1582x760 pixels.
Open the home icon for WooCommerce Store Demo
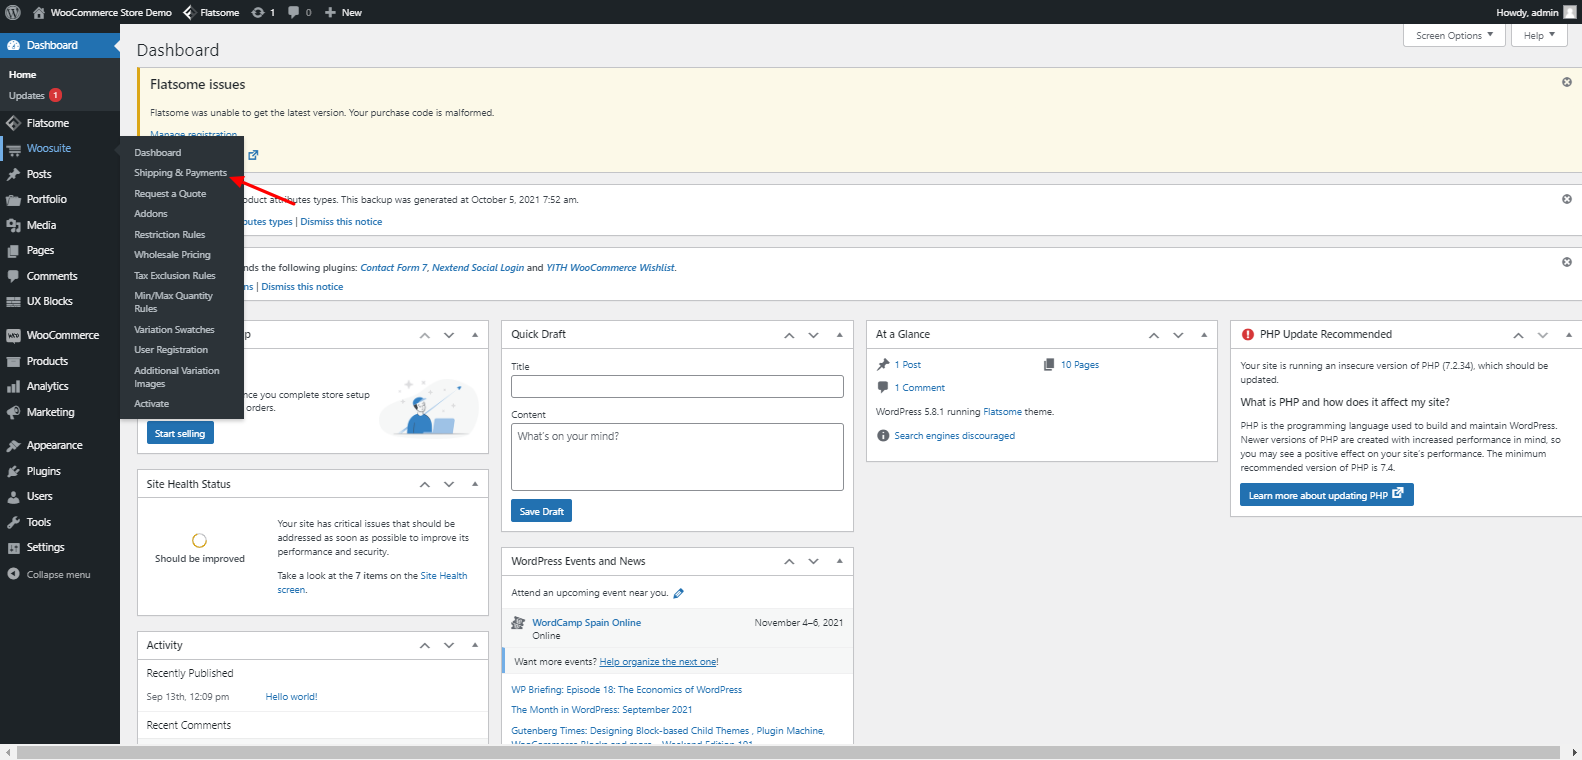[39, 12]
